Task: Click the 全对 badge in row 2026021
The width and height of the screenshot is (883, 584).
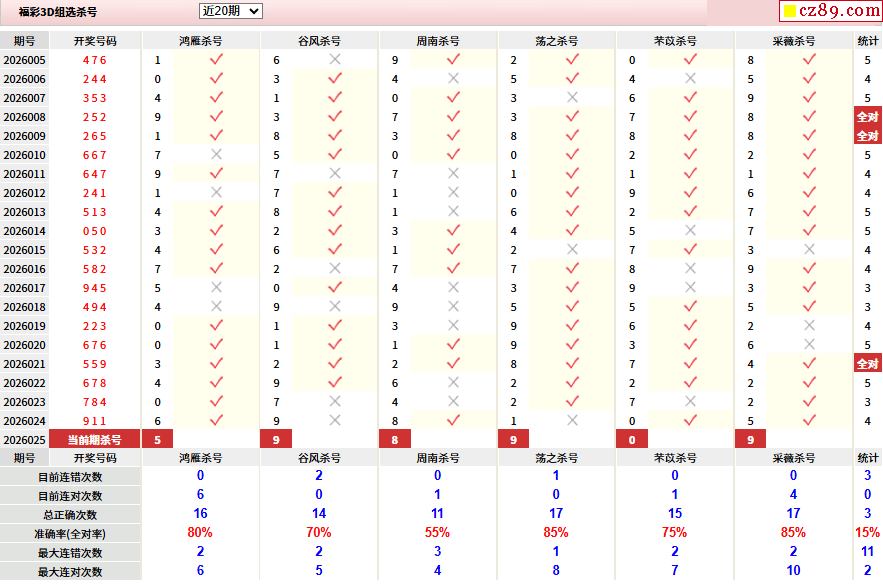Action: point(868,364)
